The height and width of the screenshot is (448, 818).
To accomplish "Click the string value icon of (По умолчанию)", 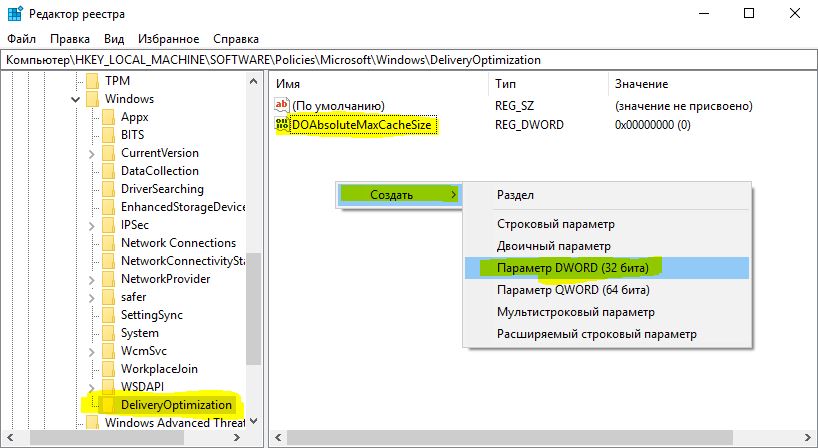I will 282,105.
